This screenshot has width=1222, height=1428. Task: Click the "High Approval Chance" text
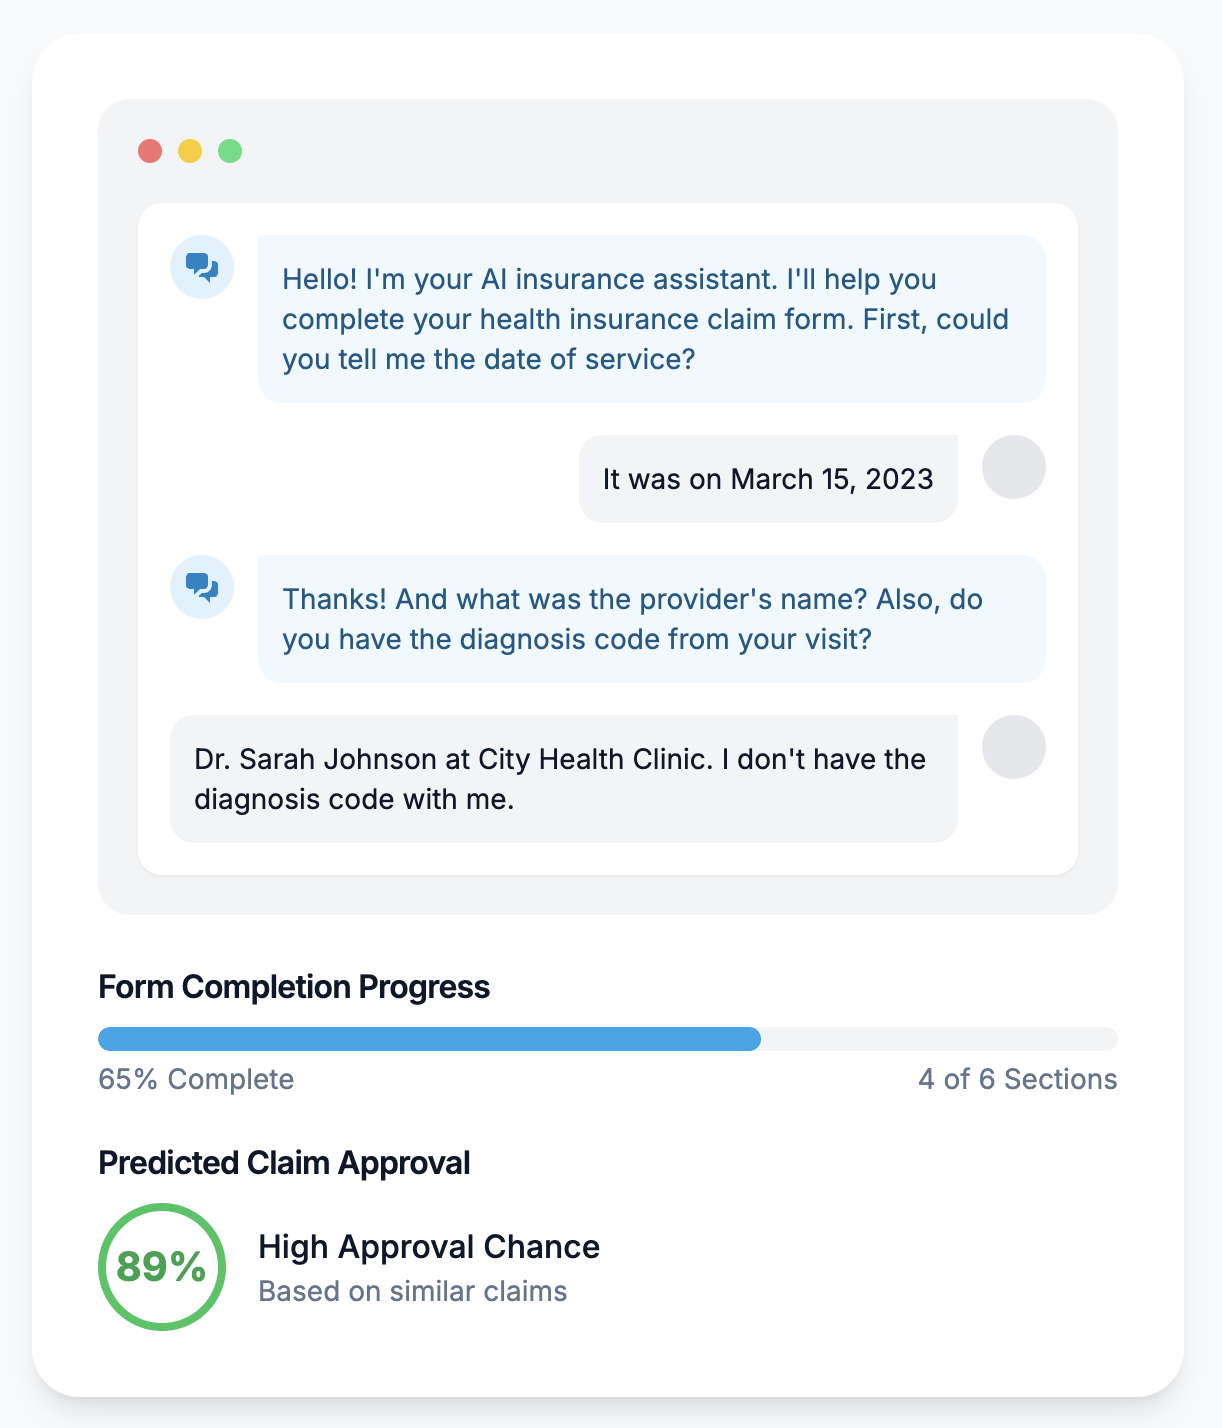[x=429, y=1247]
